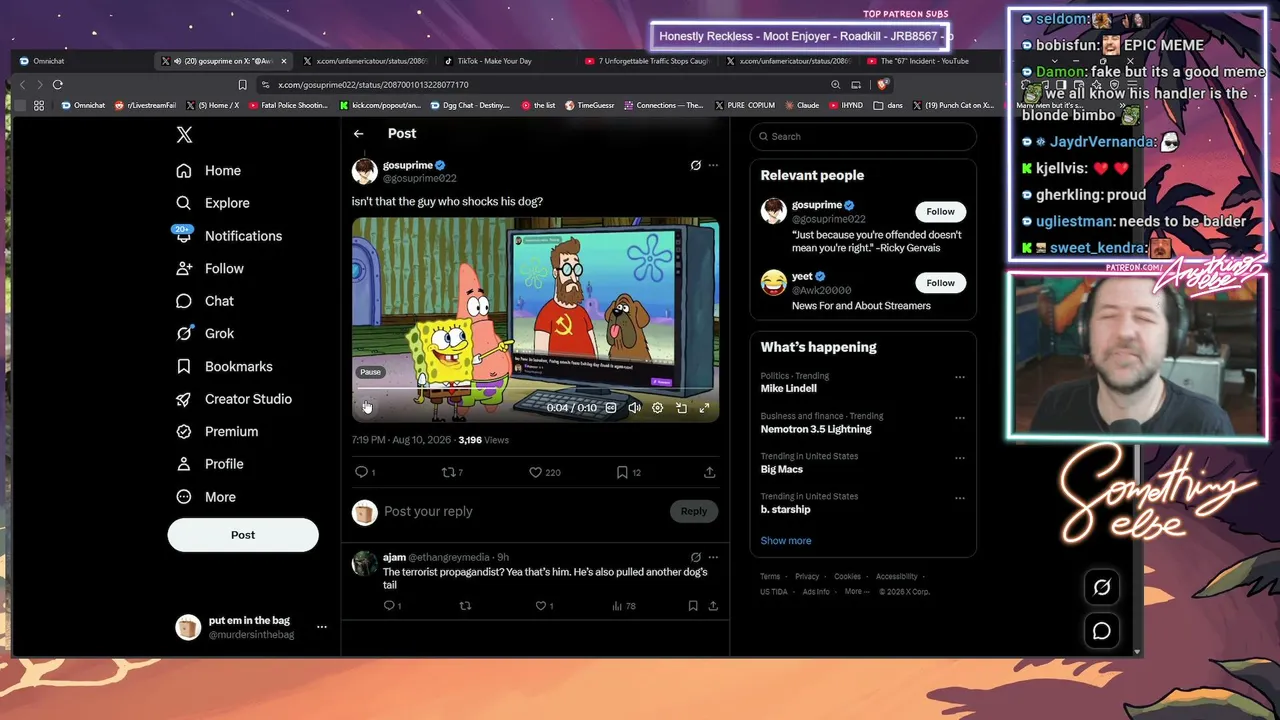Open more options for b. starship trend

(x=960, y=498)
